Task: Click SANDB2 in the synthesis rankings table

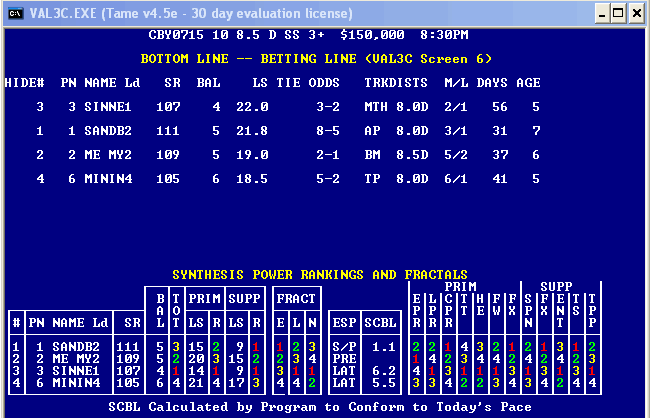Action: coord(76,347)
